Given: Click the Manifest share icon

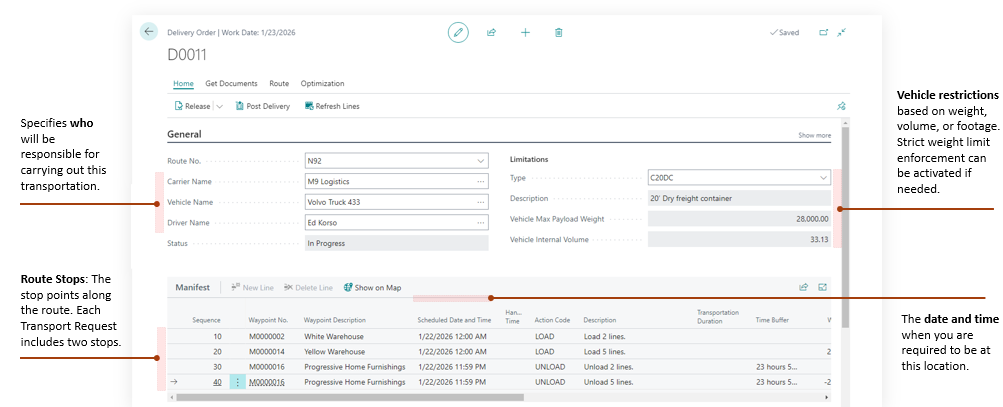Looking at the screenshot, I should (x=803, y=287).
